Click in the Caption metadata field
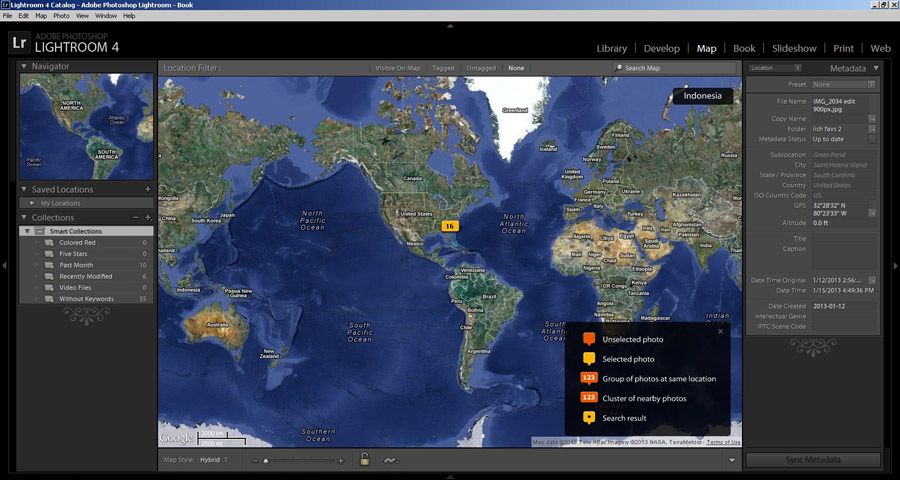The height and width of the screenshot is (480, 900). pyautogui.click(x=843, y=256)
